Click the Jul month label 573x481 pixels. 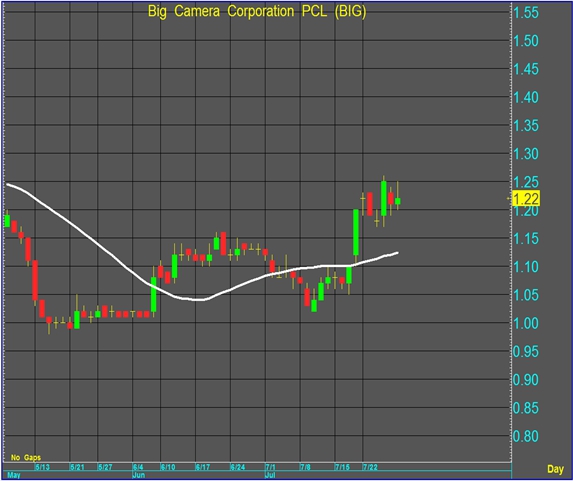[x=270, y=475]
